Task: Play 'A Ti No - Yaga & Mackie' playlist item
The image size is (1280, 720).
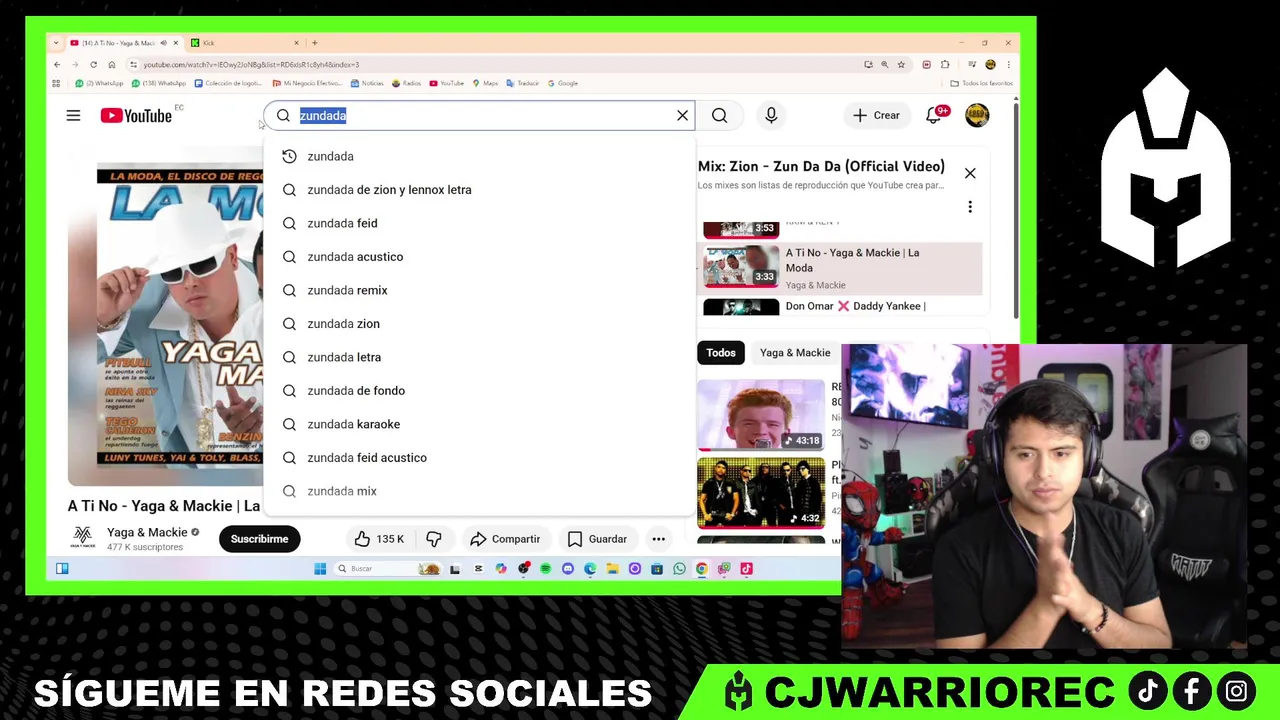Action: click(x=840, y=268)
